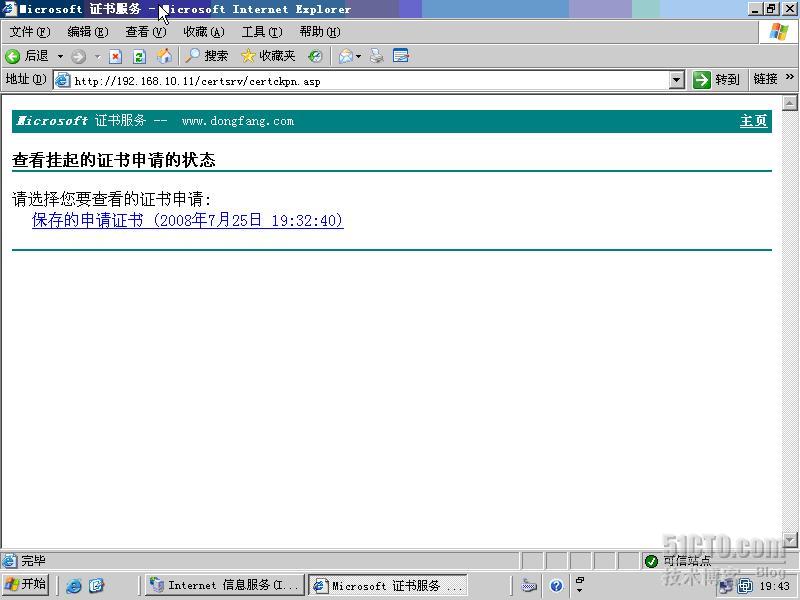
Task: Open the edit page toolbar icon
Action: point(401,56)
